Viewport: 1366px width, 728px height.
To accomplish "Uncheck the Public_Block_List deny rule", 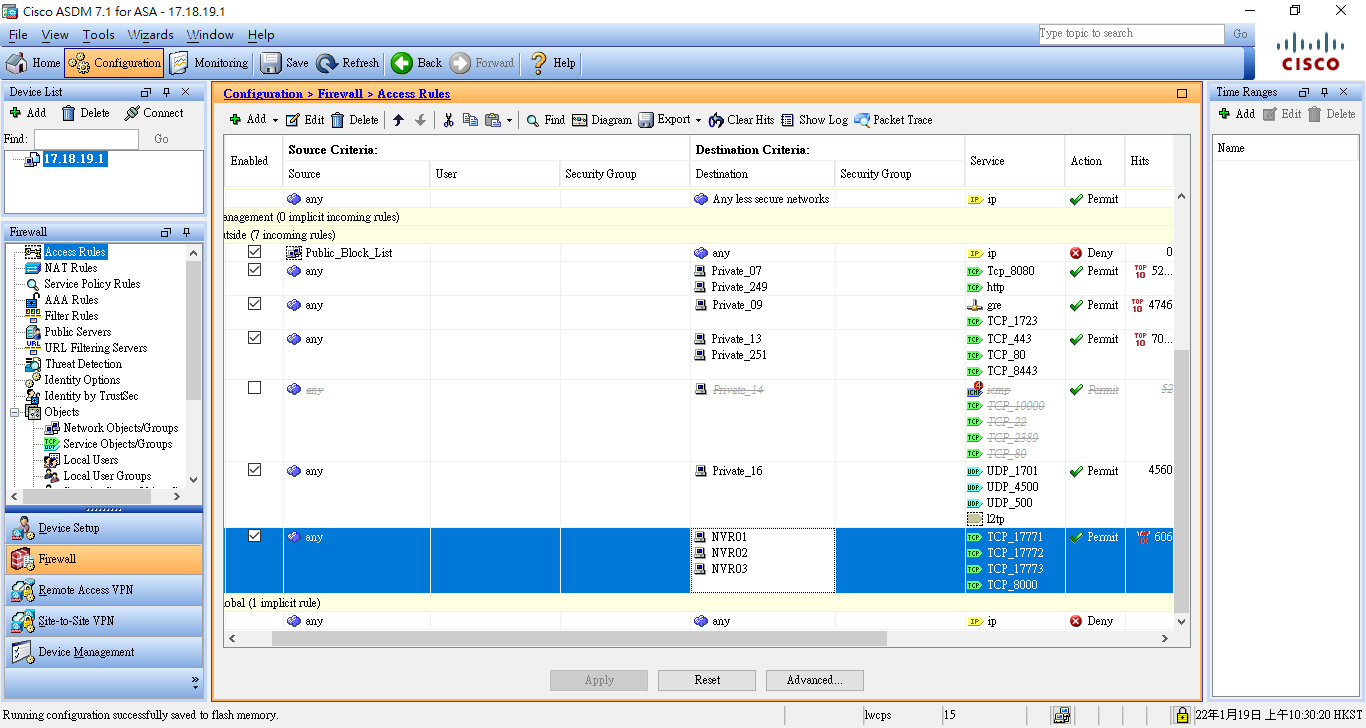I will tap(254, 252).
